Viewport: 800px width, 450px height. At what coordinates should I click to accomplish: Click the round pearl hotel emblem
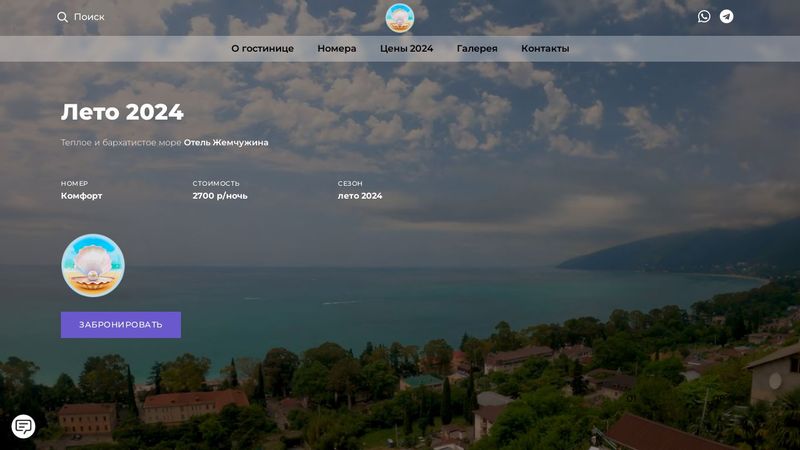[x=93, y=266]
